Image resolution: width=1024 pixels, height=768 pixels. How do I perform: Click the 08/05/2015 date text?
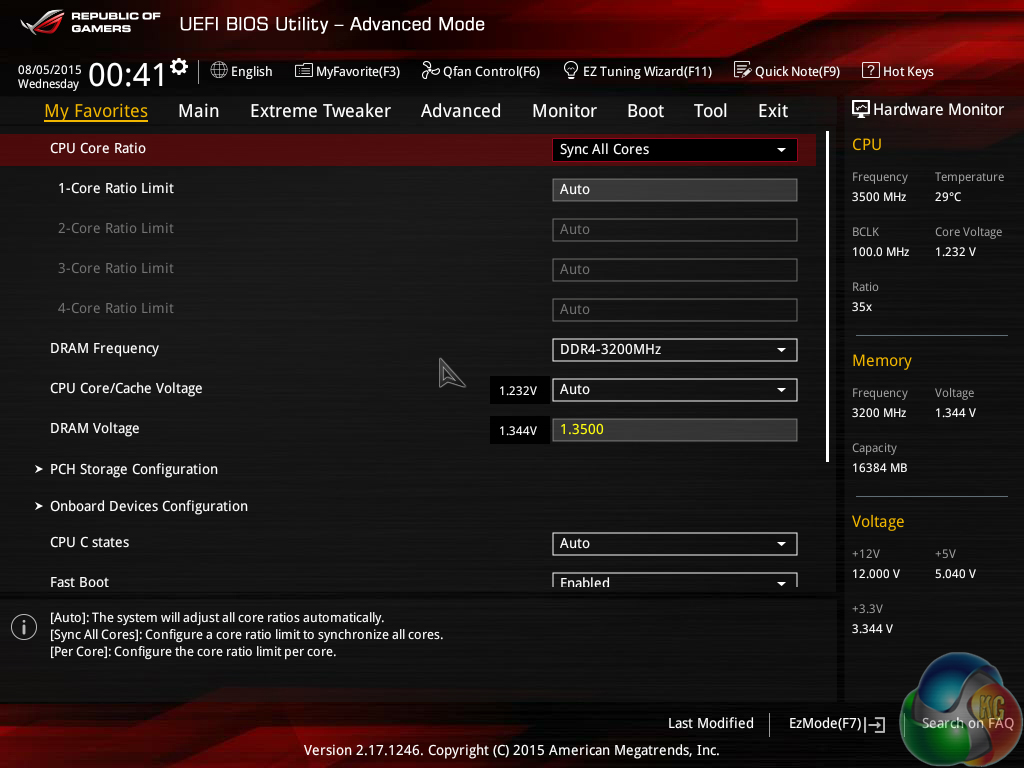50,69
